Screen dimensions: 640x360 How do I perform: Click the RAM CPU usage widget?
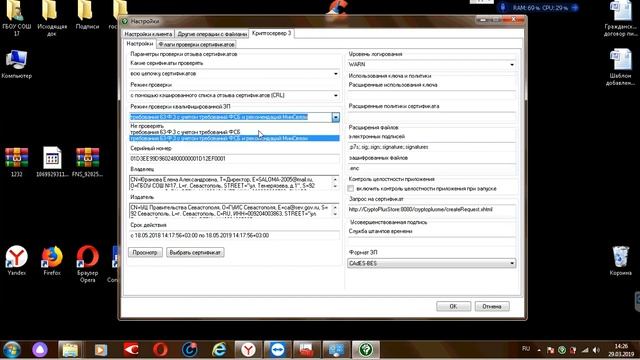tap(539, 7)
